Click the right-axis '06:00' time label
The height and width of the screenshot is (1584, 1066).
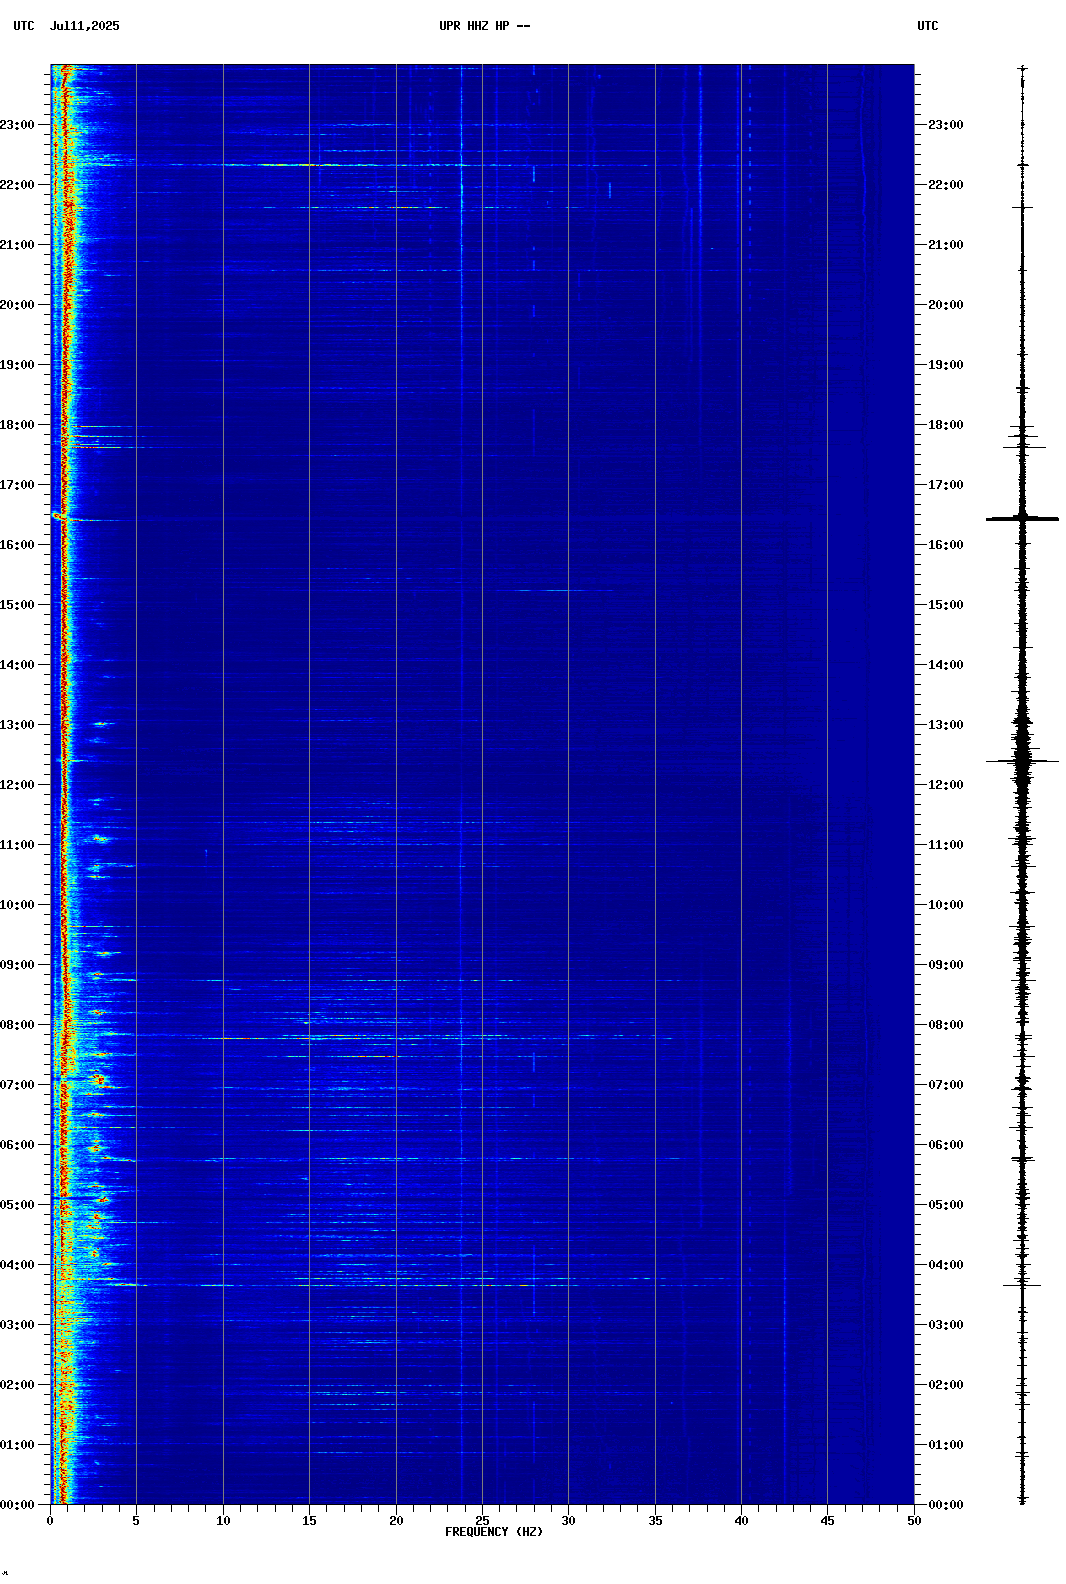[946, 1145]
